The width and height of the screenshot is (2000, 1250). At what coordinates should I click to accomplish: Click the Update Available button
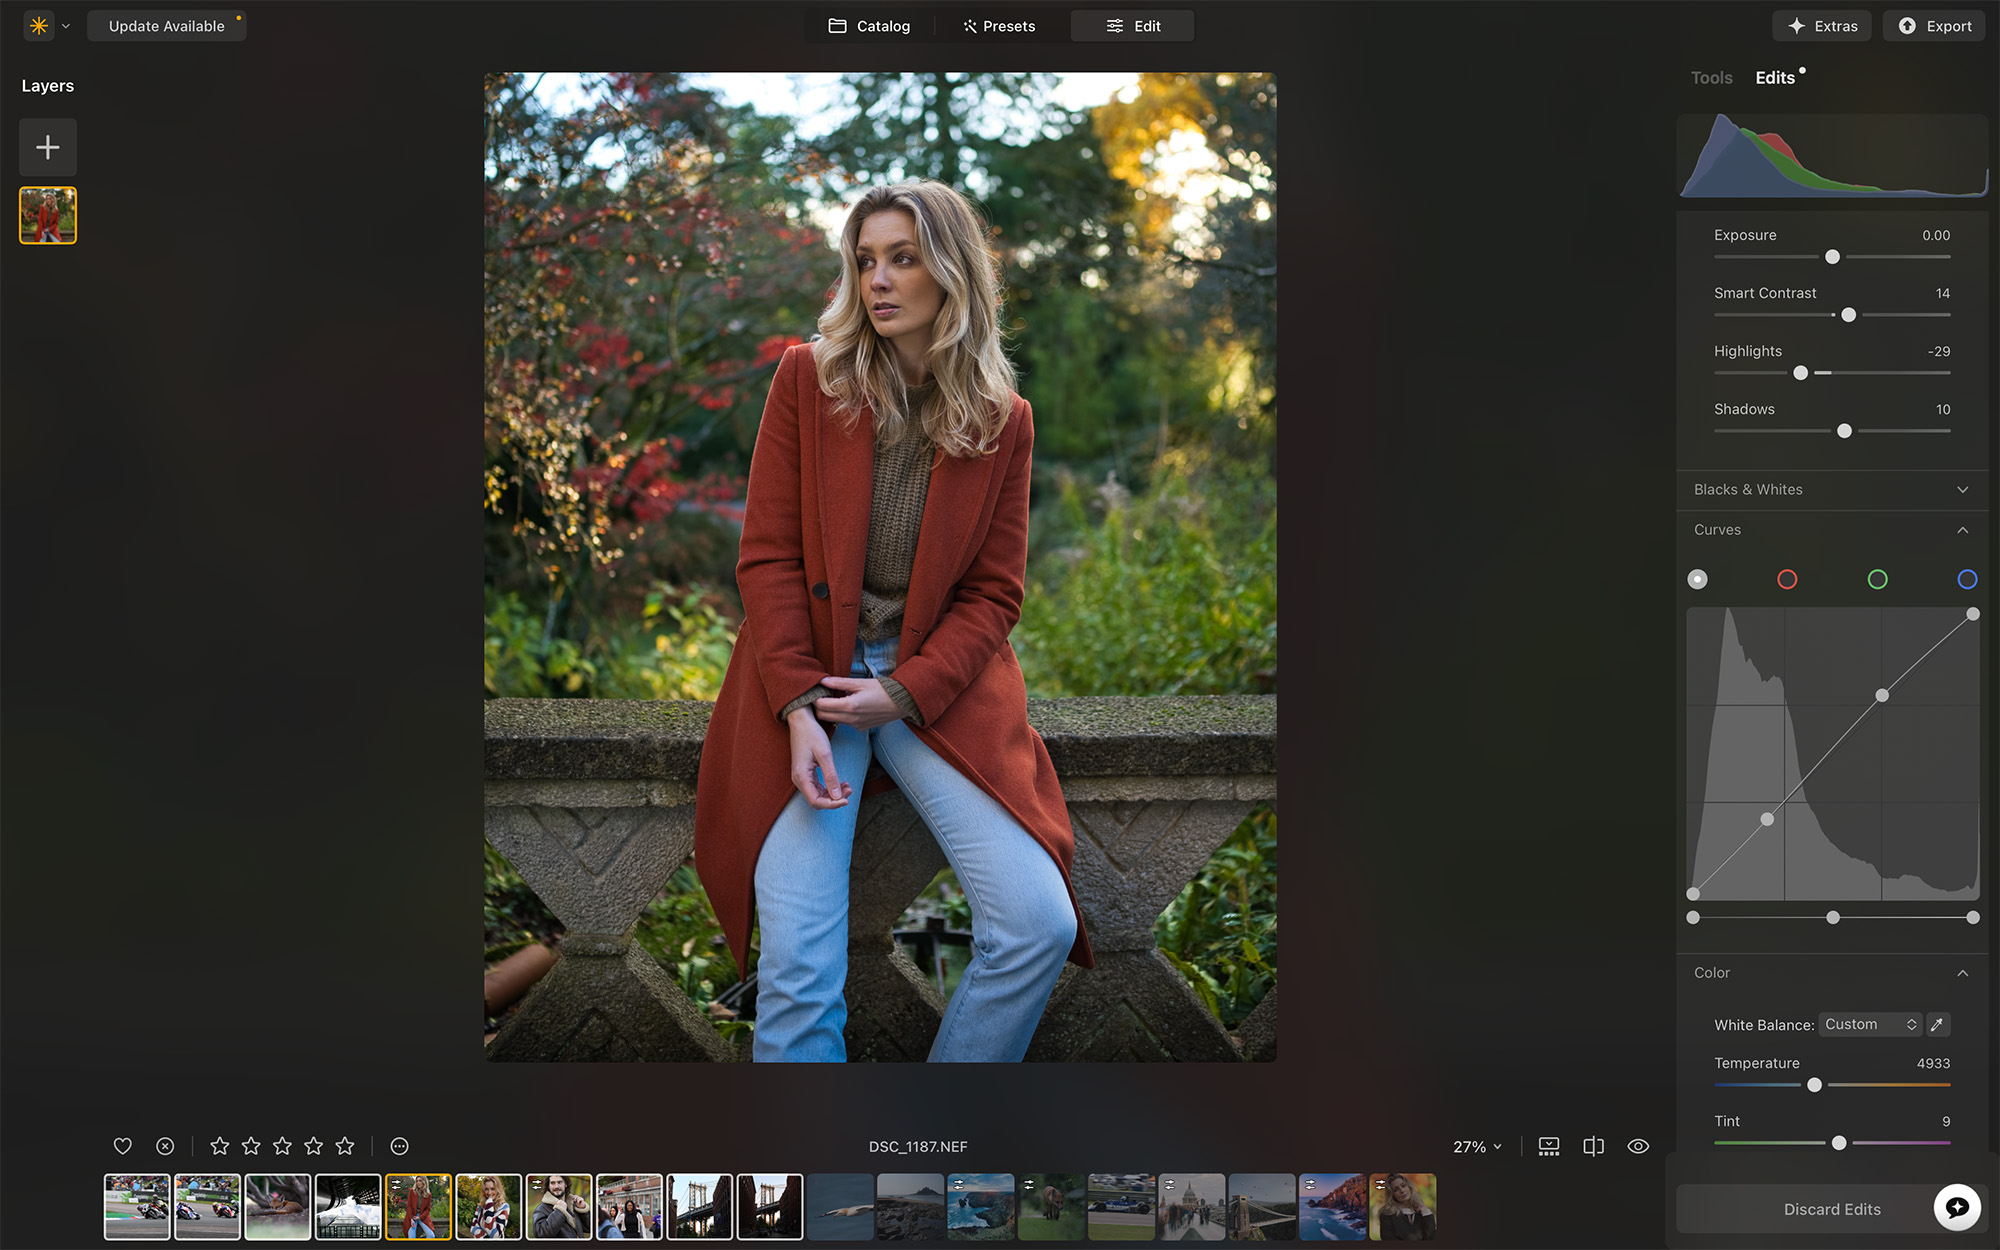pyautogui.click(x=166, y=25)
